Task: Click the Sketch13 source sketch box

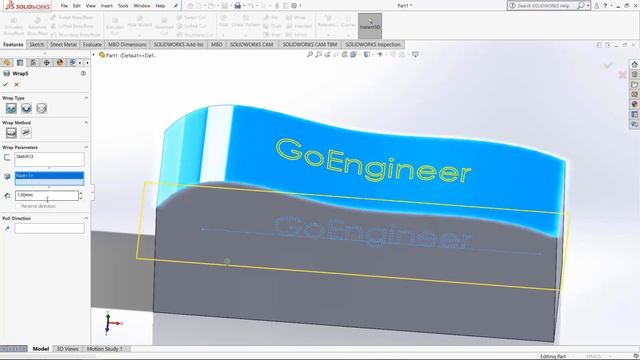Action: [x=49, y=159]
